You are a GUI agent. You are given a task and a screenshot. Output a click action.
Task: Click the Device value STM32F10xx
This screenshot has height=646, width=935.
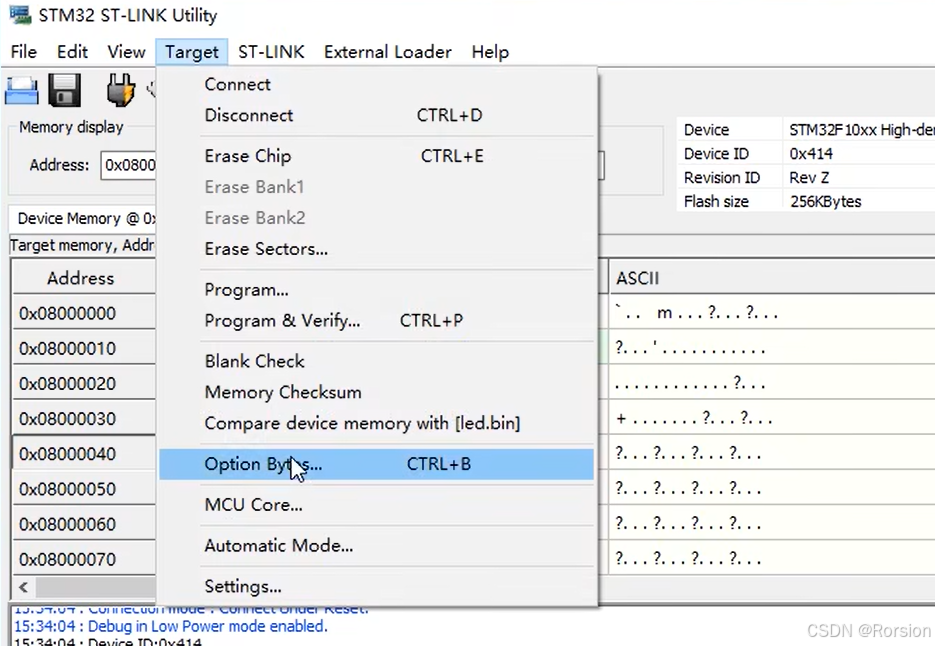862,130
